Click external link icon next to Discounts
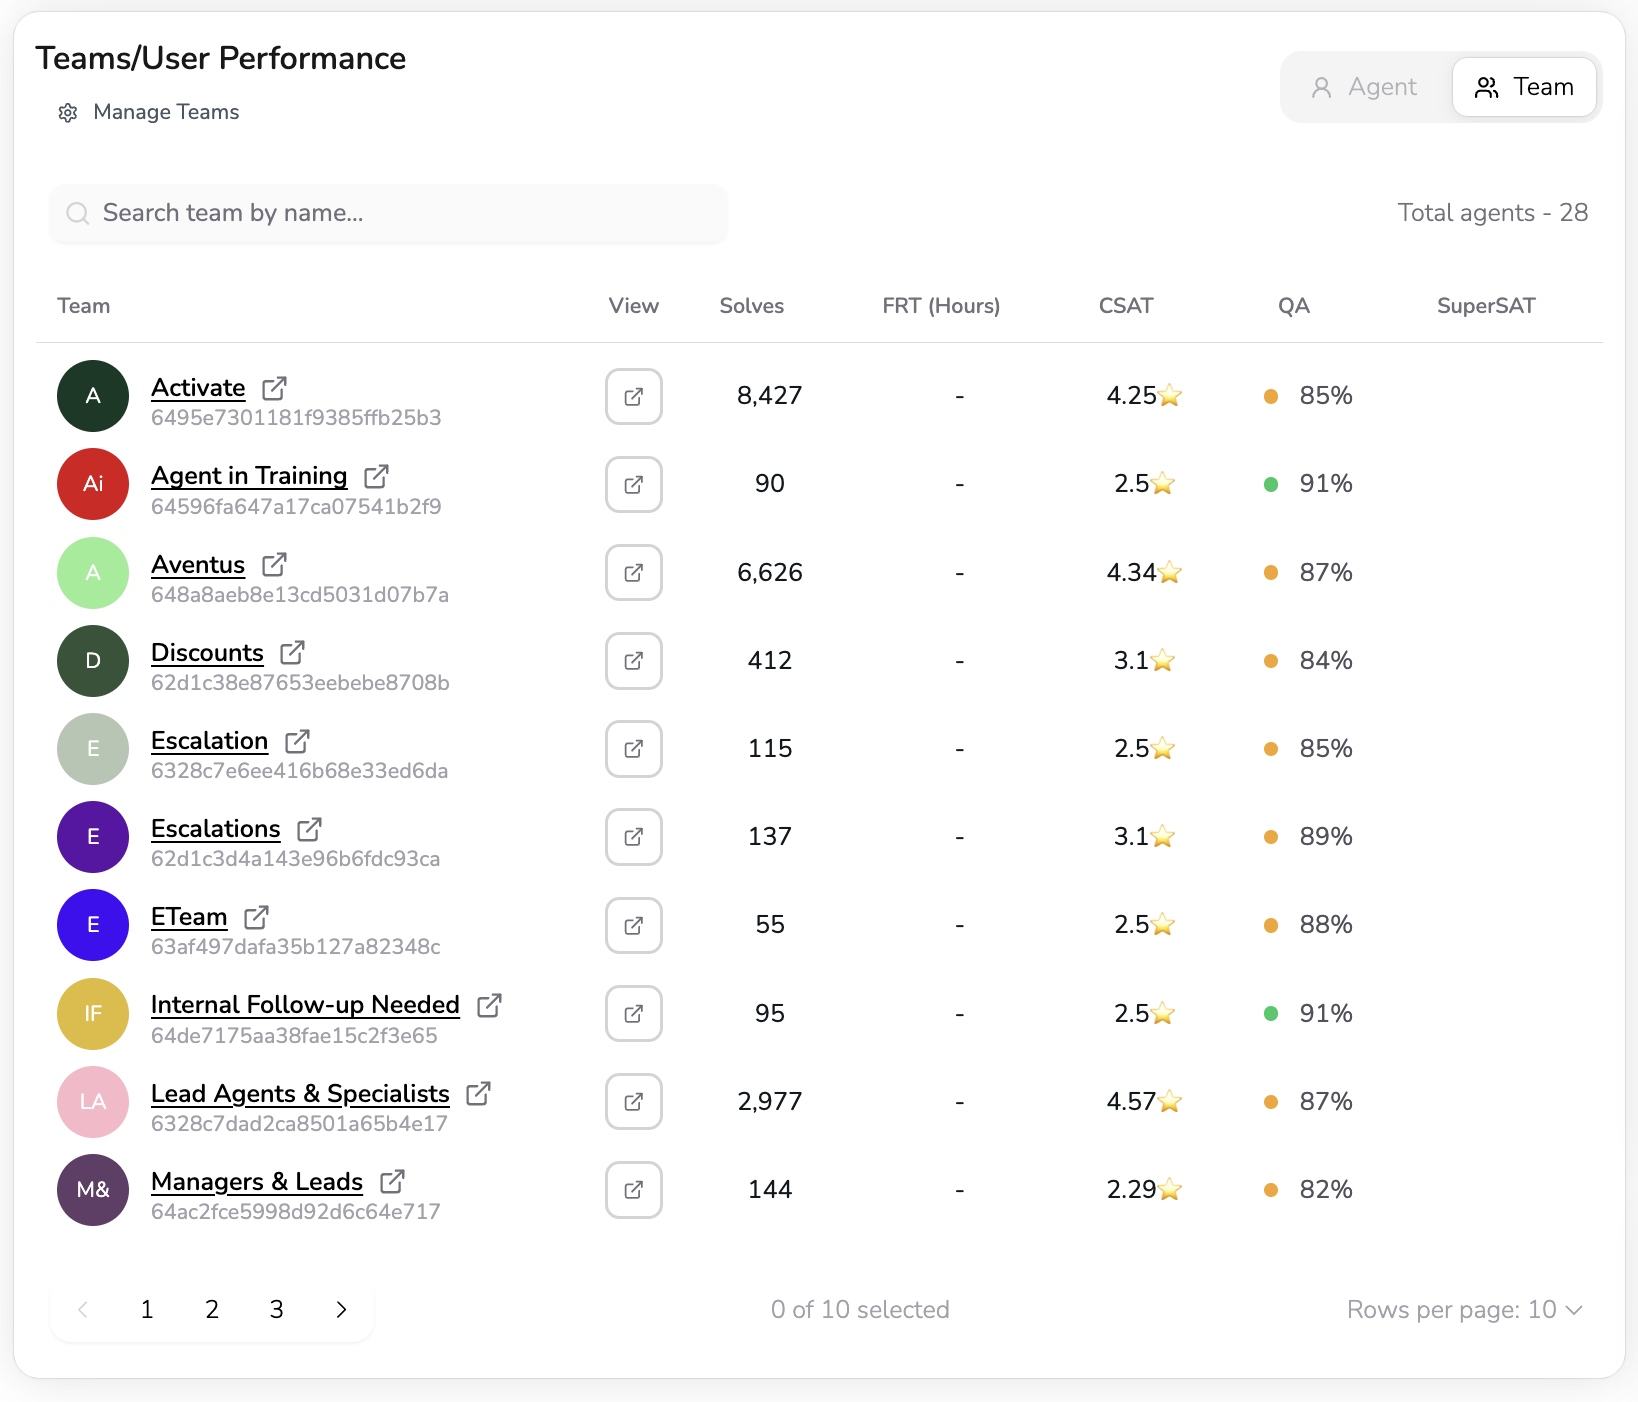 (x=292, y=653)
